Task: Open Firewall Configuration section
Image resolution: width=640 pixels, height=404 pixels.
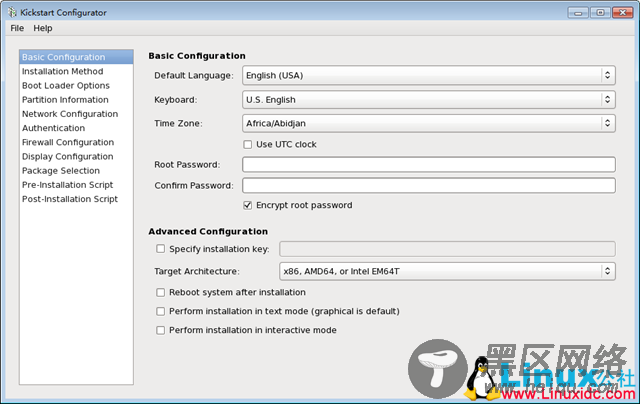Action: [x=76, y=142]
